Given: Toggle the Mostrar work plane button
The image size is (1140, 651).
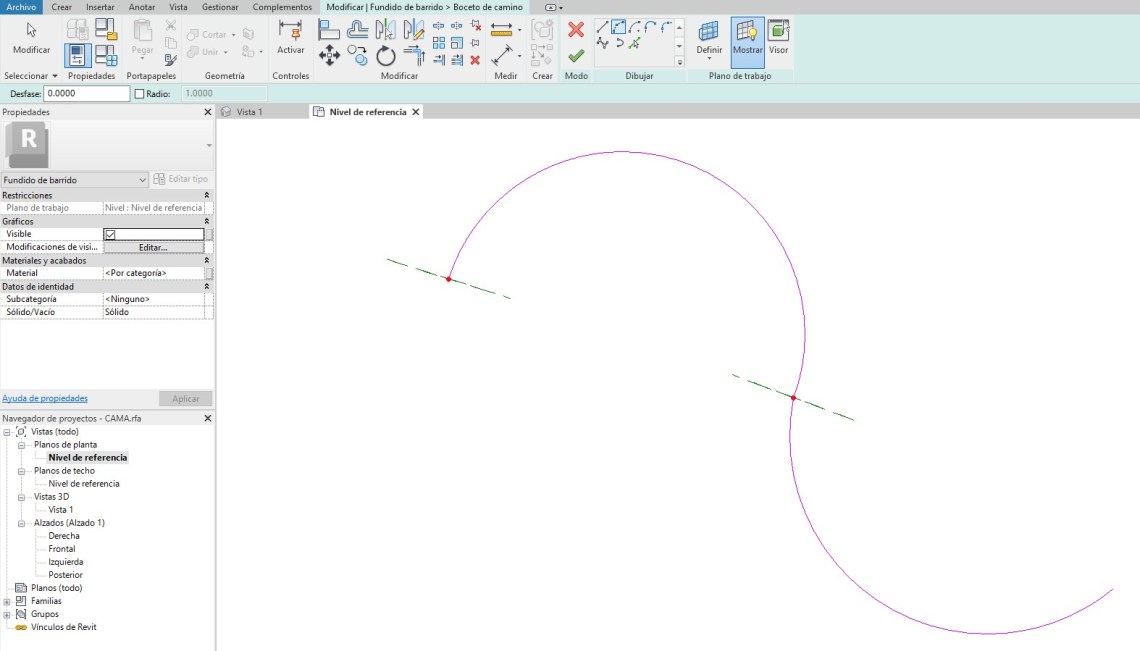Looking at the screenshot, I should coord(747,37).
